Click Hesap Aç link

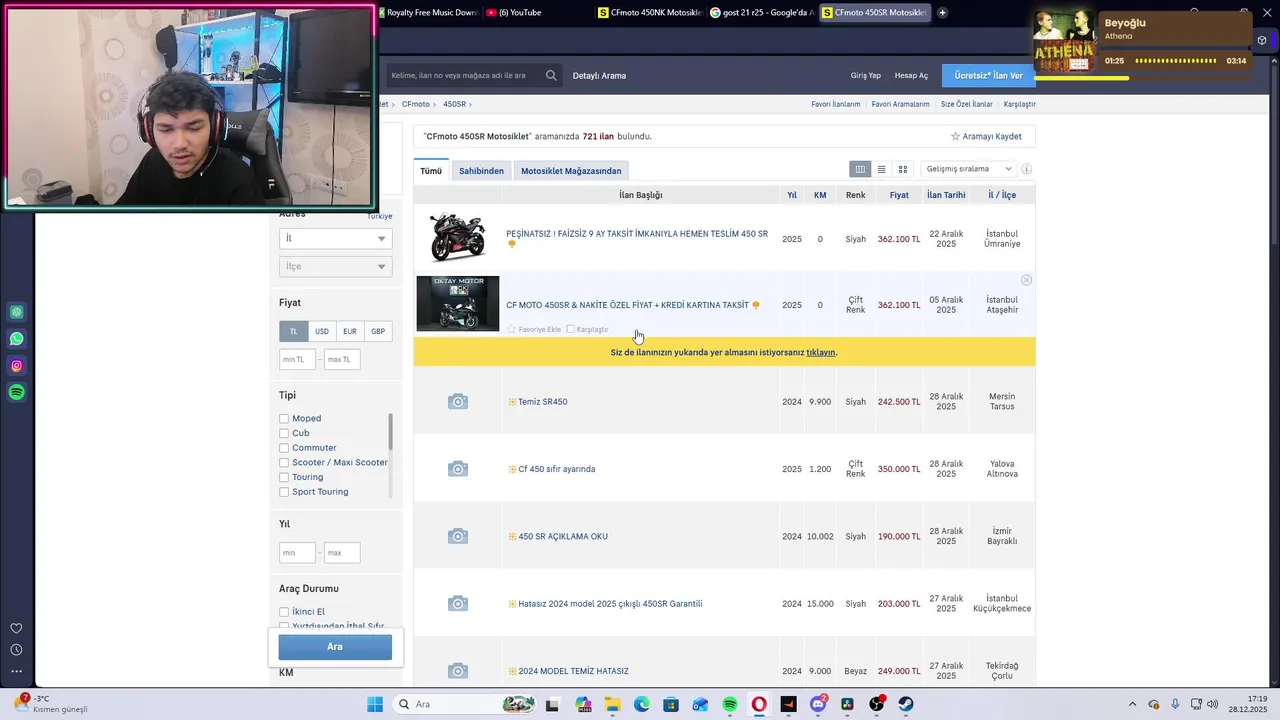click(x=911, y=76)
